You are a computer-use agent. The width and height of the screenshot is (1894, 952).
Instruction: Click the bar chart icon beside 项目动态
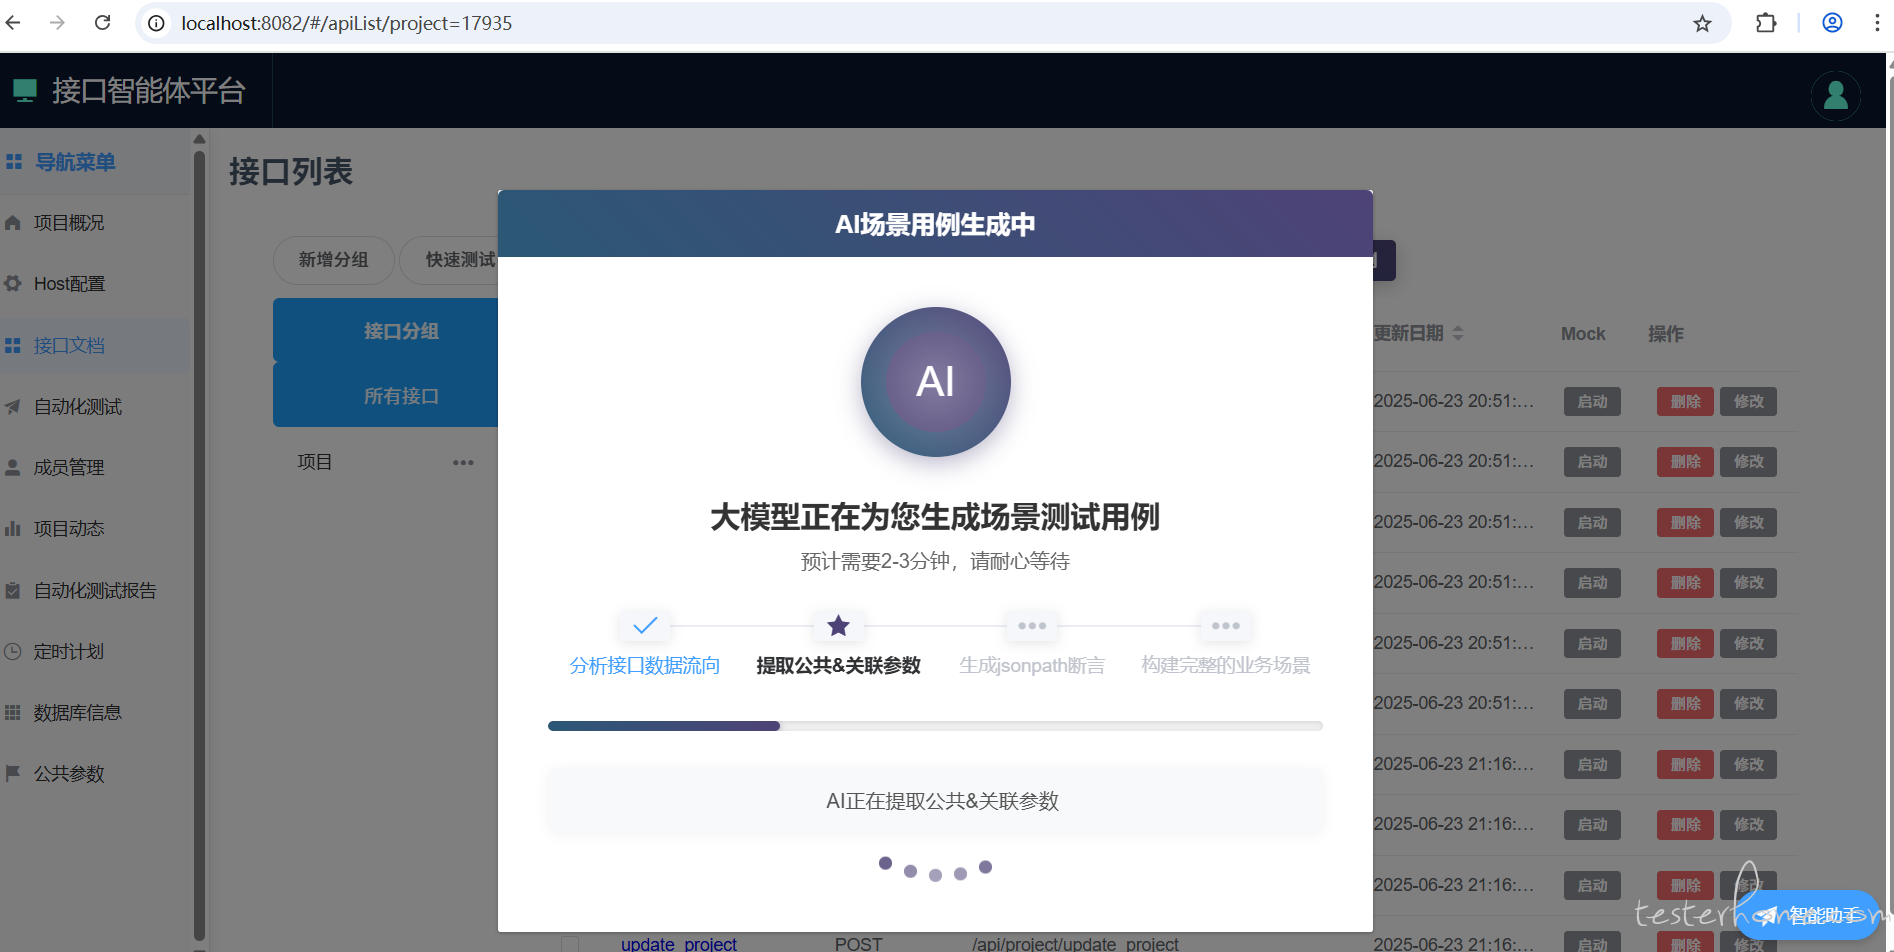click(13, 529)
